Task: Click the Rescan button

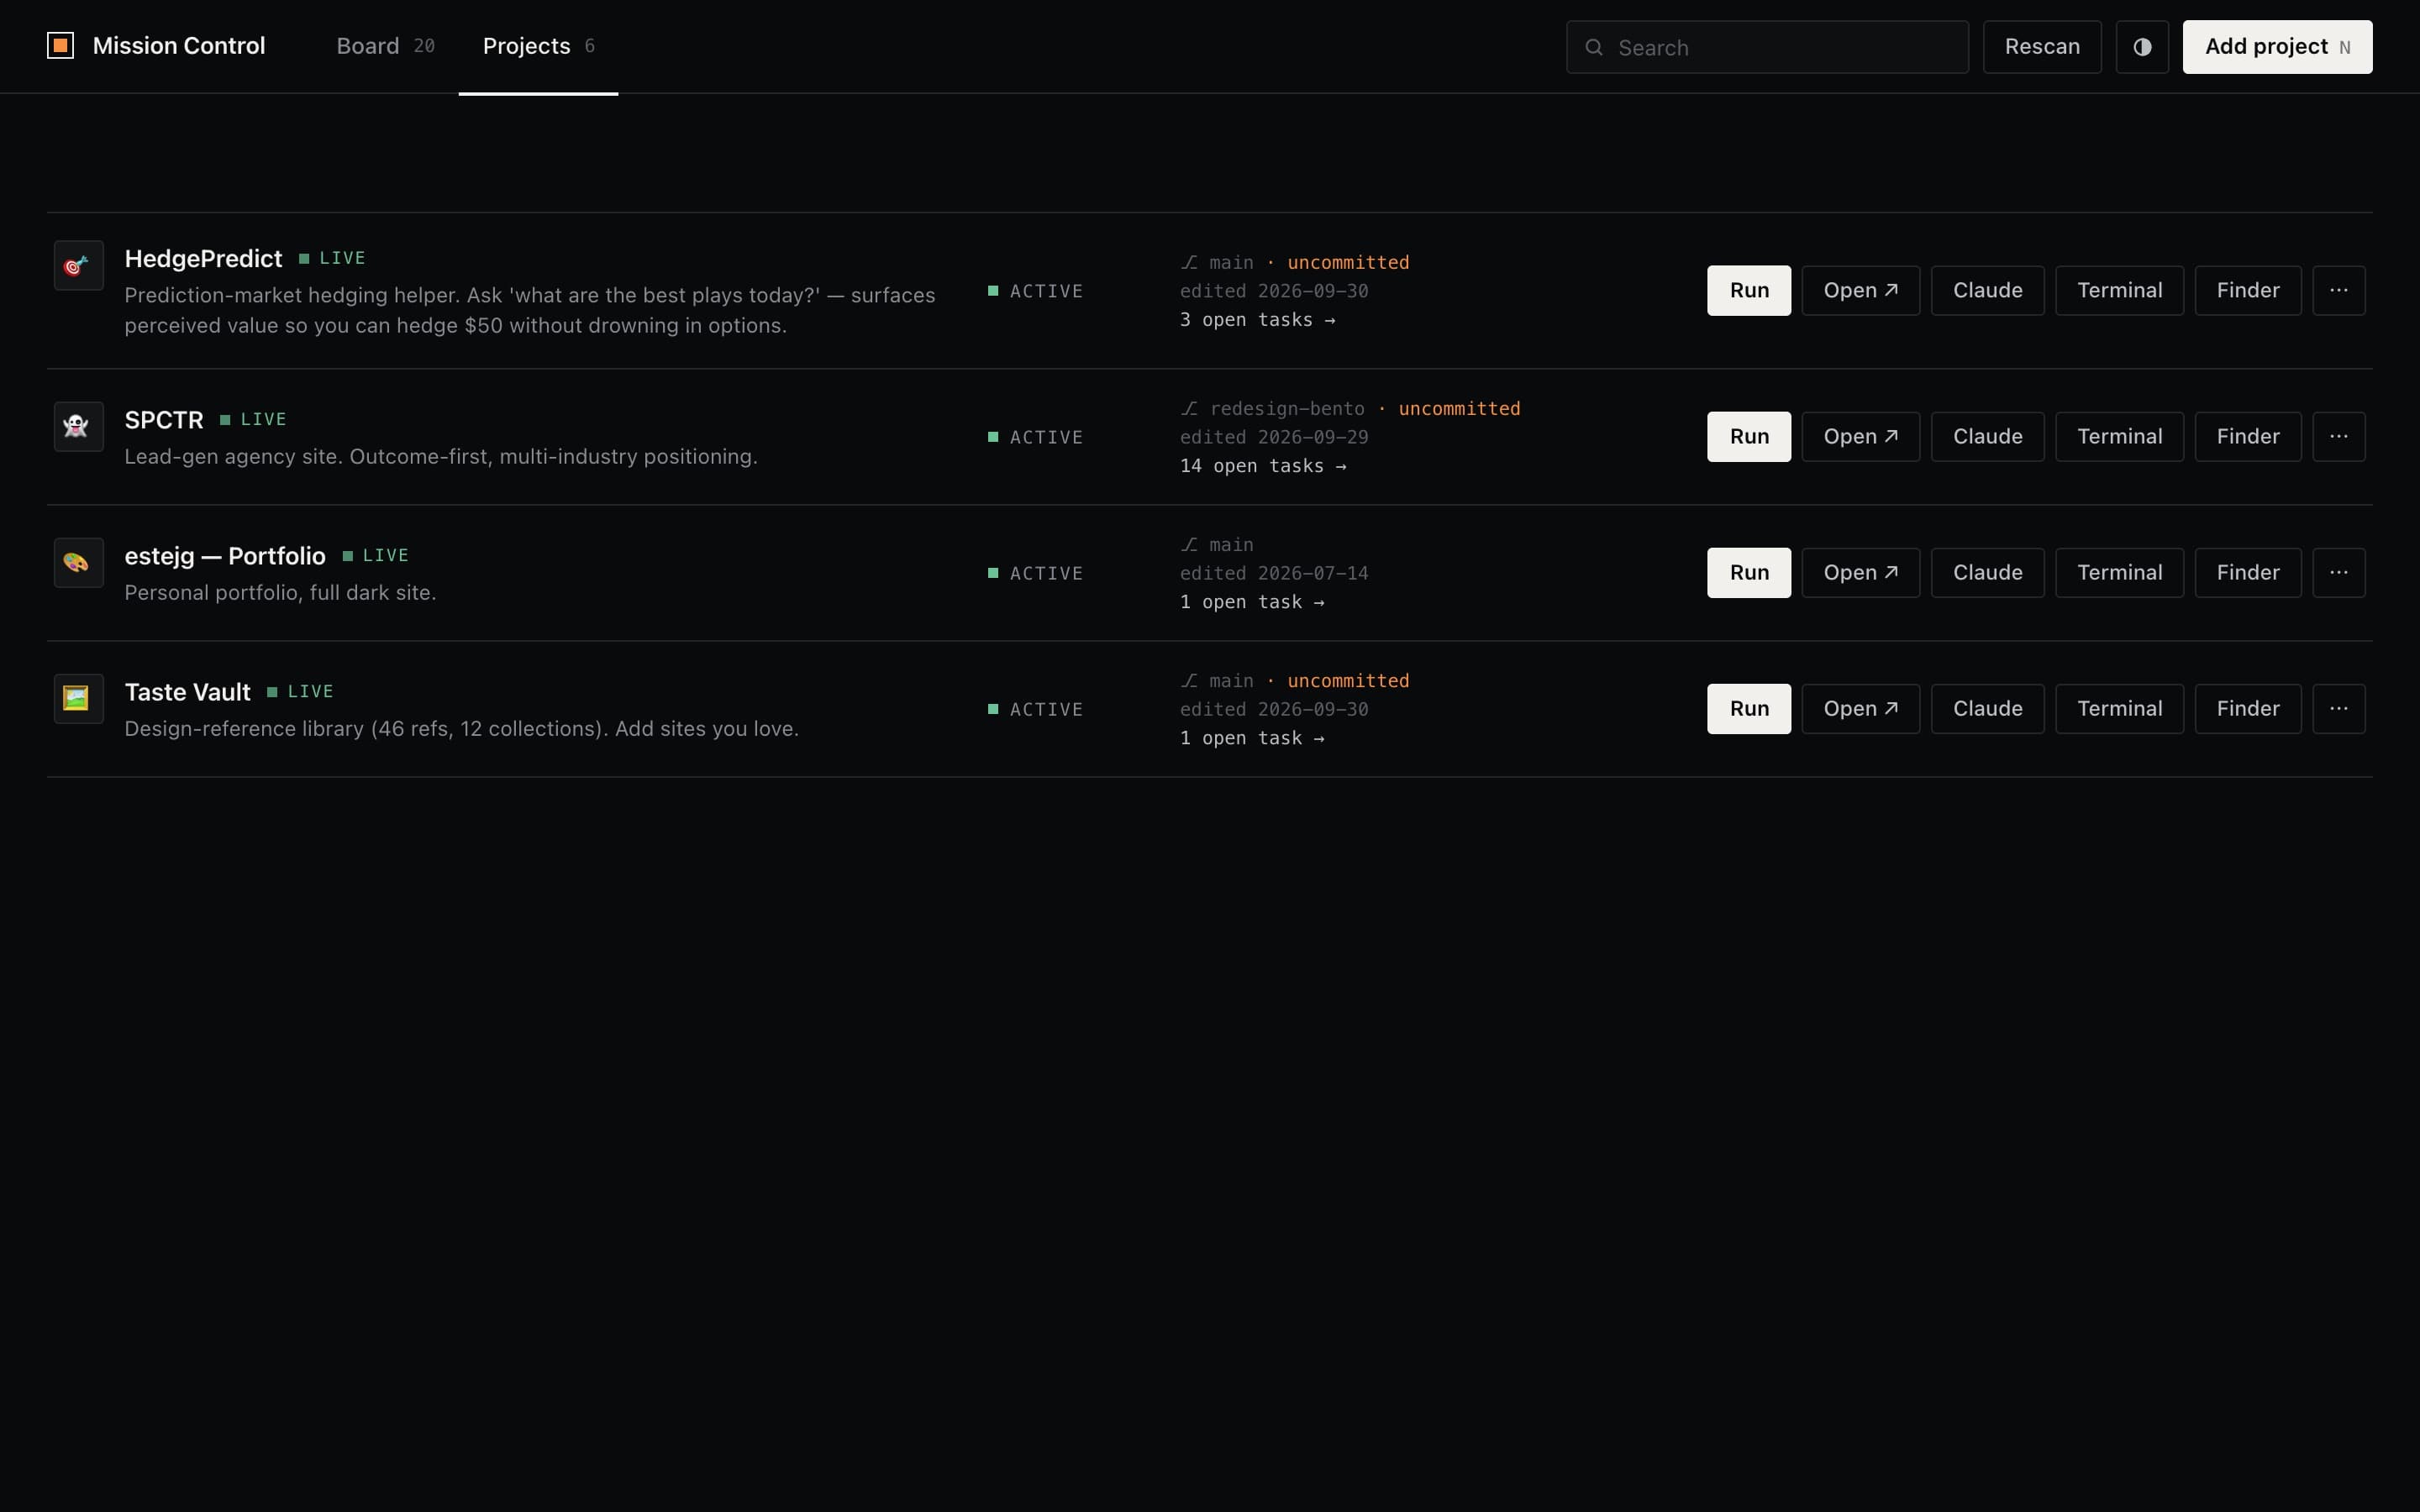Action: click(x=2042, y=47)
